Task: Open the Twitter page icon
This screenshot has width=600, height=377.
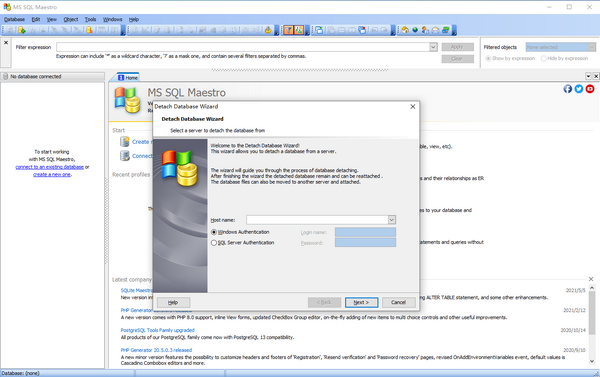Action: (579, 89)
